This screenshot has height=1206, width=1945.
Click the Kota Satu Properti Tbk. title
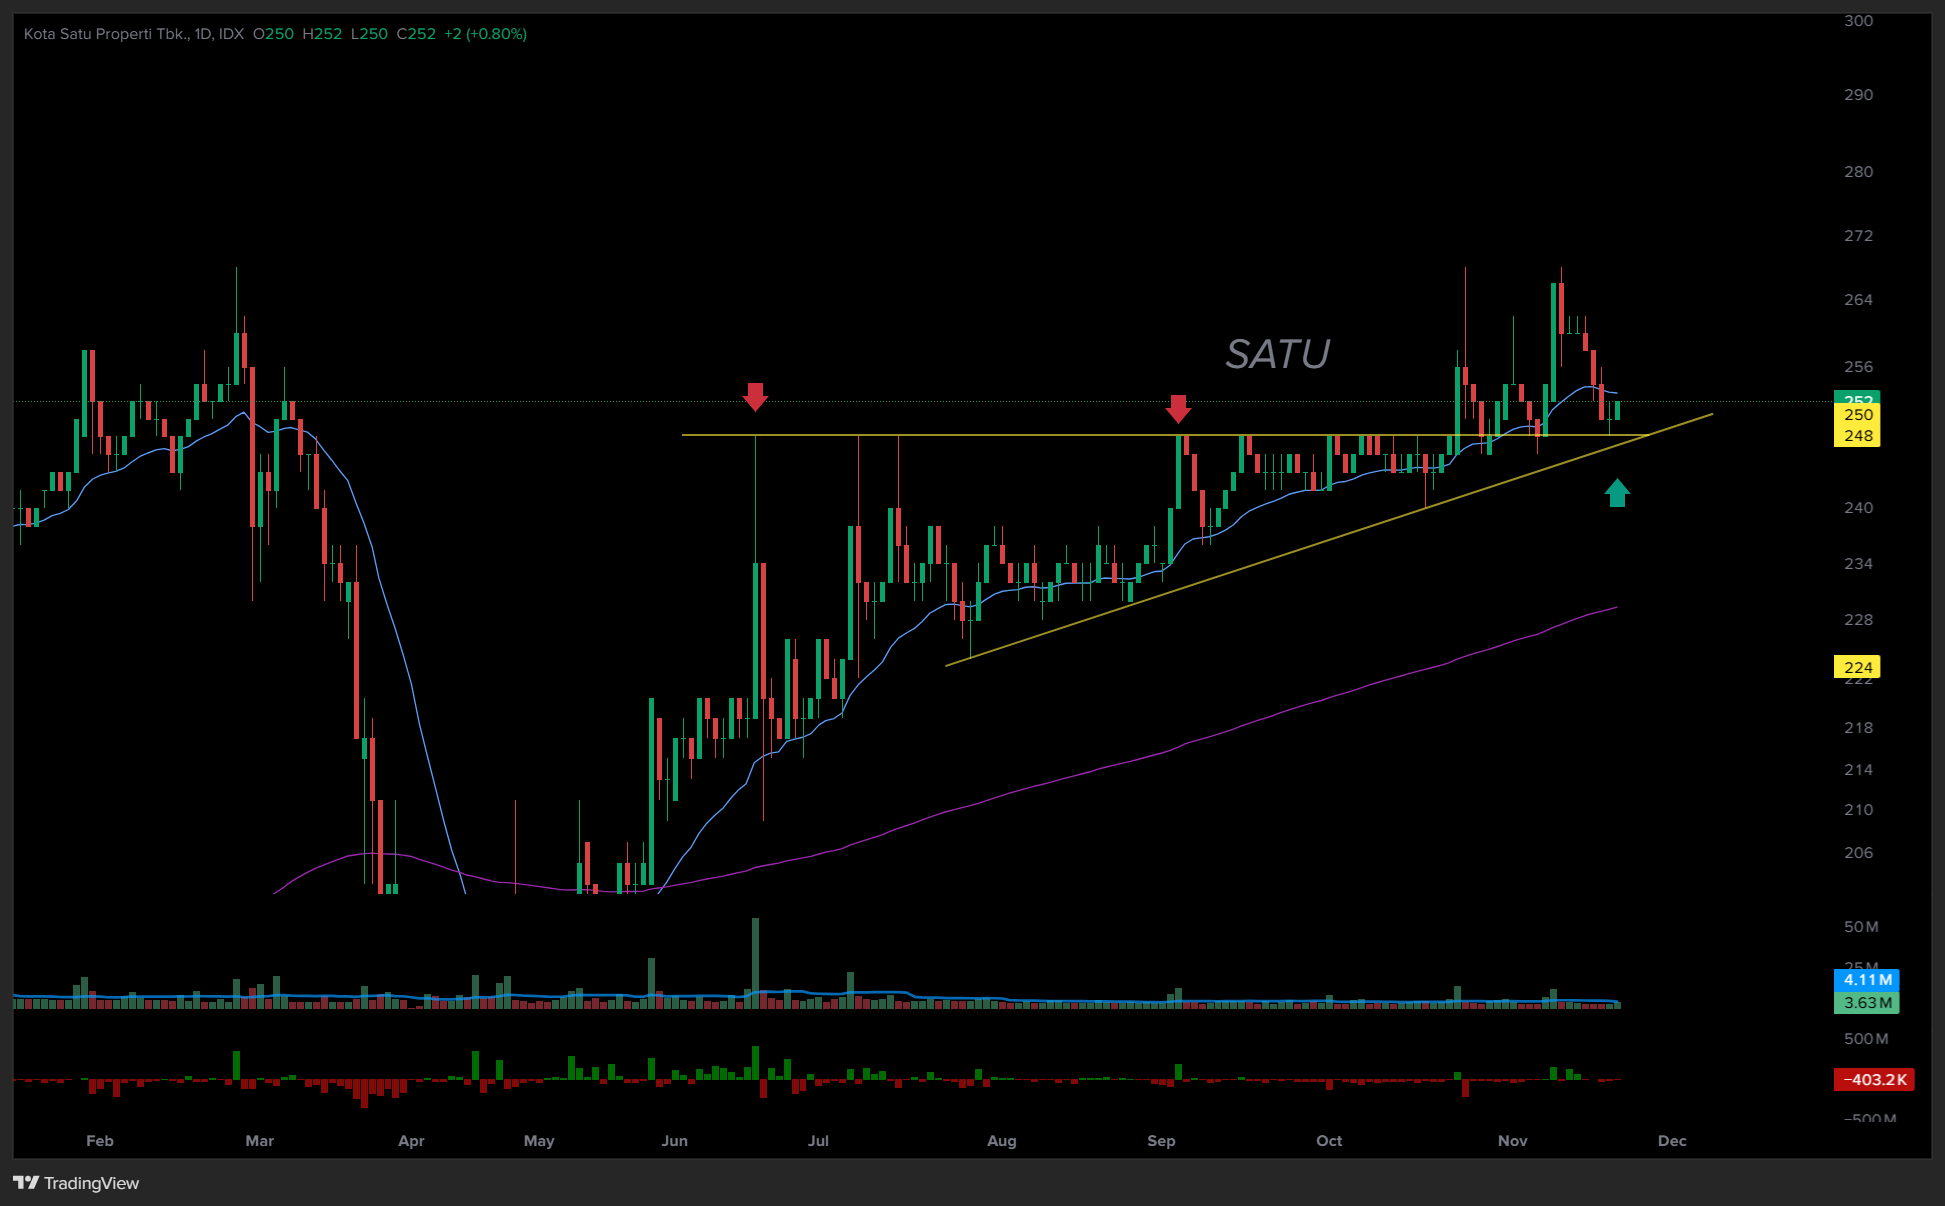pos(106,34)
